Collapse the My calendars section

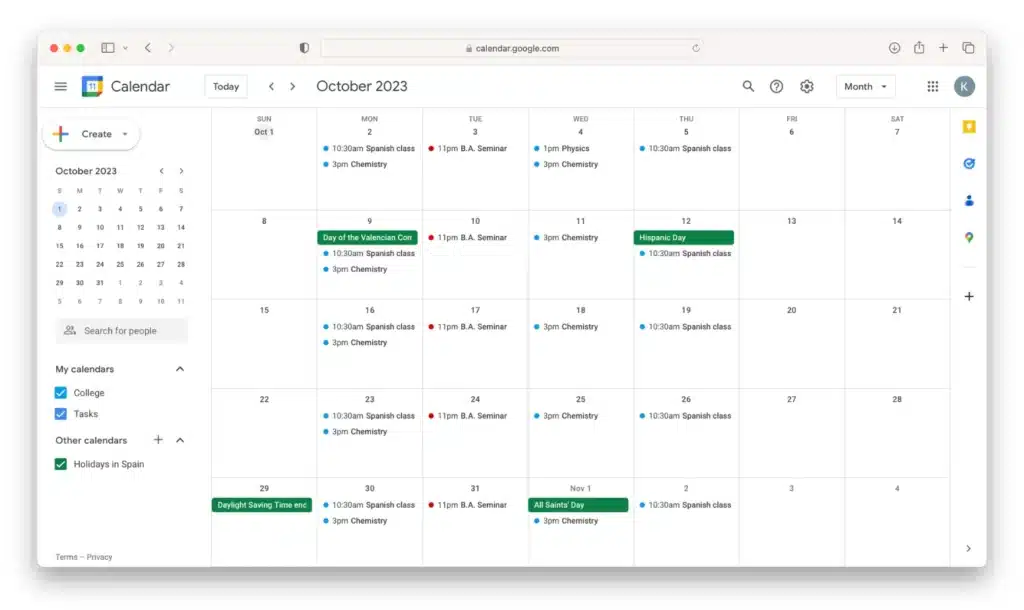click(180, 368)
